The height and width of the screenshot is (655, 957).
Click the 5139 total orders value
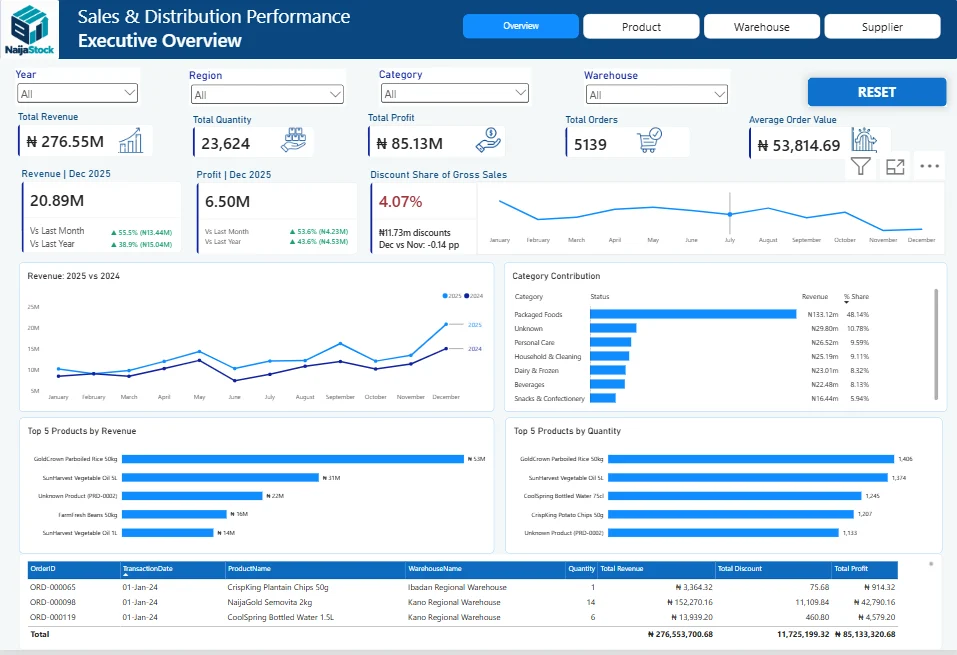tap(590, 145)
